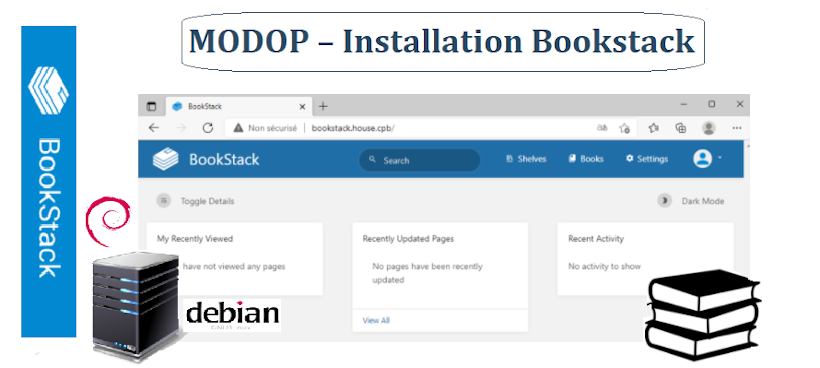Viewport: 820px width, 368px height.
Task: Click the browser forward arrow
Action: (181, 128)
